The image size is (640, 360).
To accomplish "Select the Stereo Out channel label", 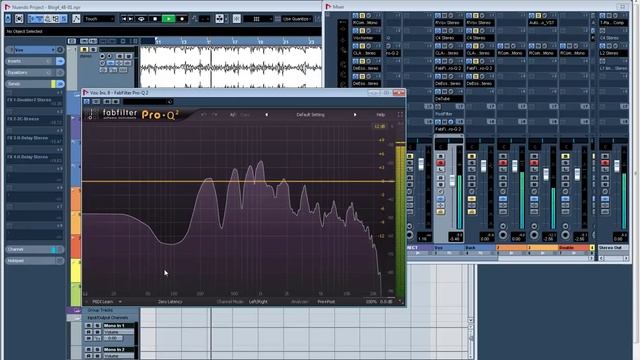I will [613, 248].
